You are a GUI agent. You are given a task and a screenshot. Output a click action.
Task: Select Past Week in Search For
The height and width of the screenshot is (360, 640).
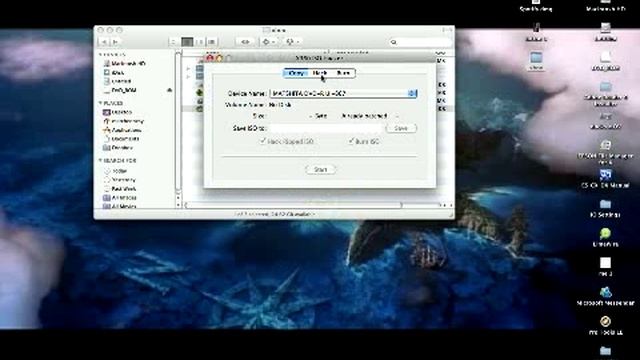tap(120, 189)
